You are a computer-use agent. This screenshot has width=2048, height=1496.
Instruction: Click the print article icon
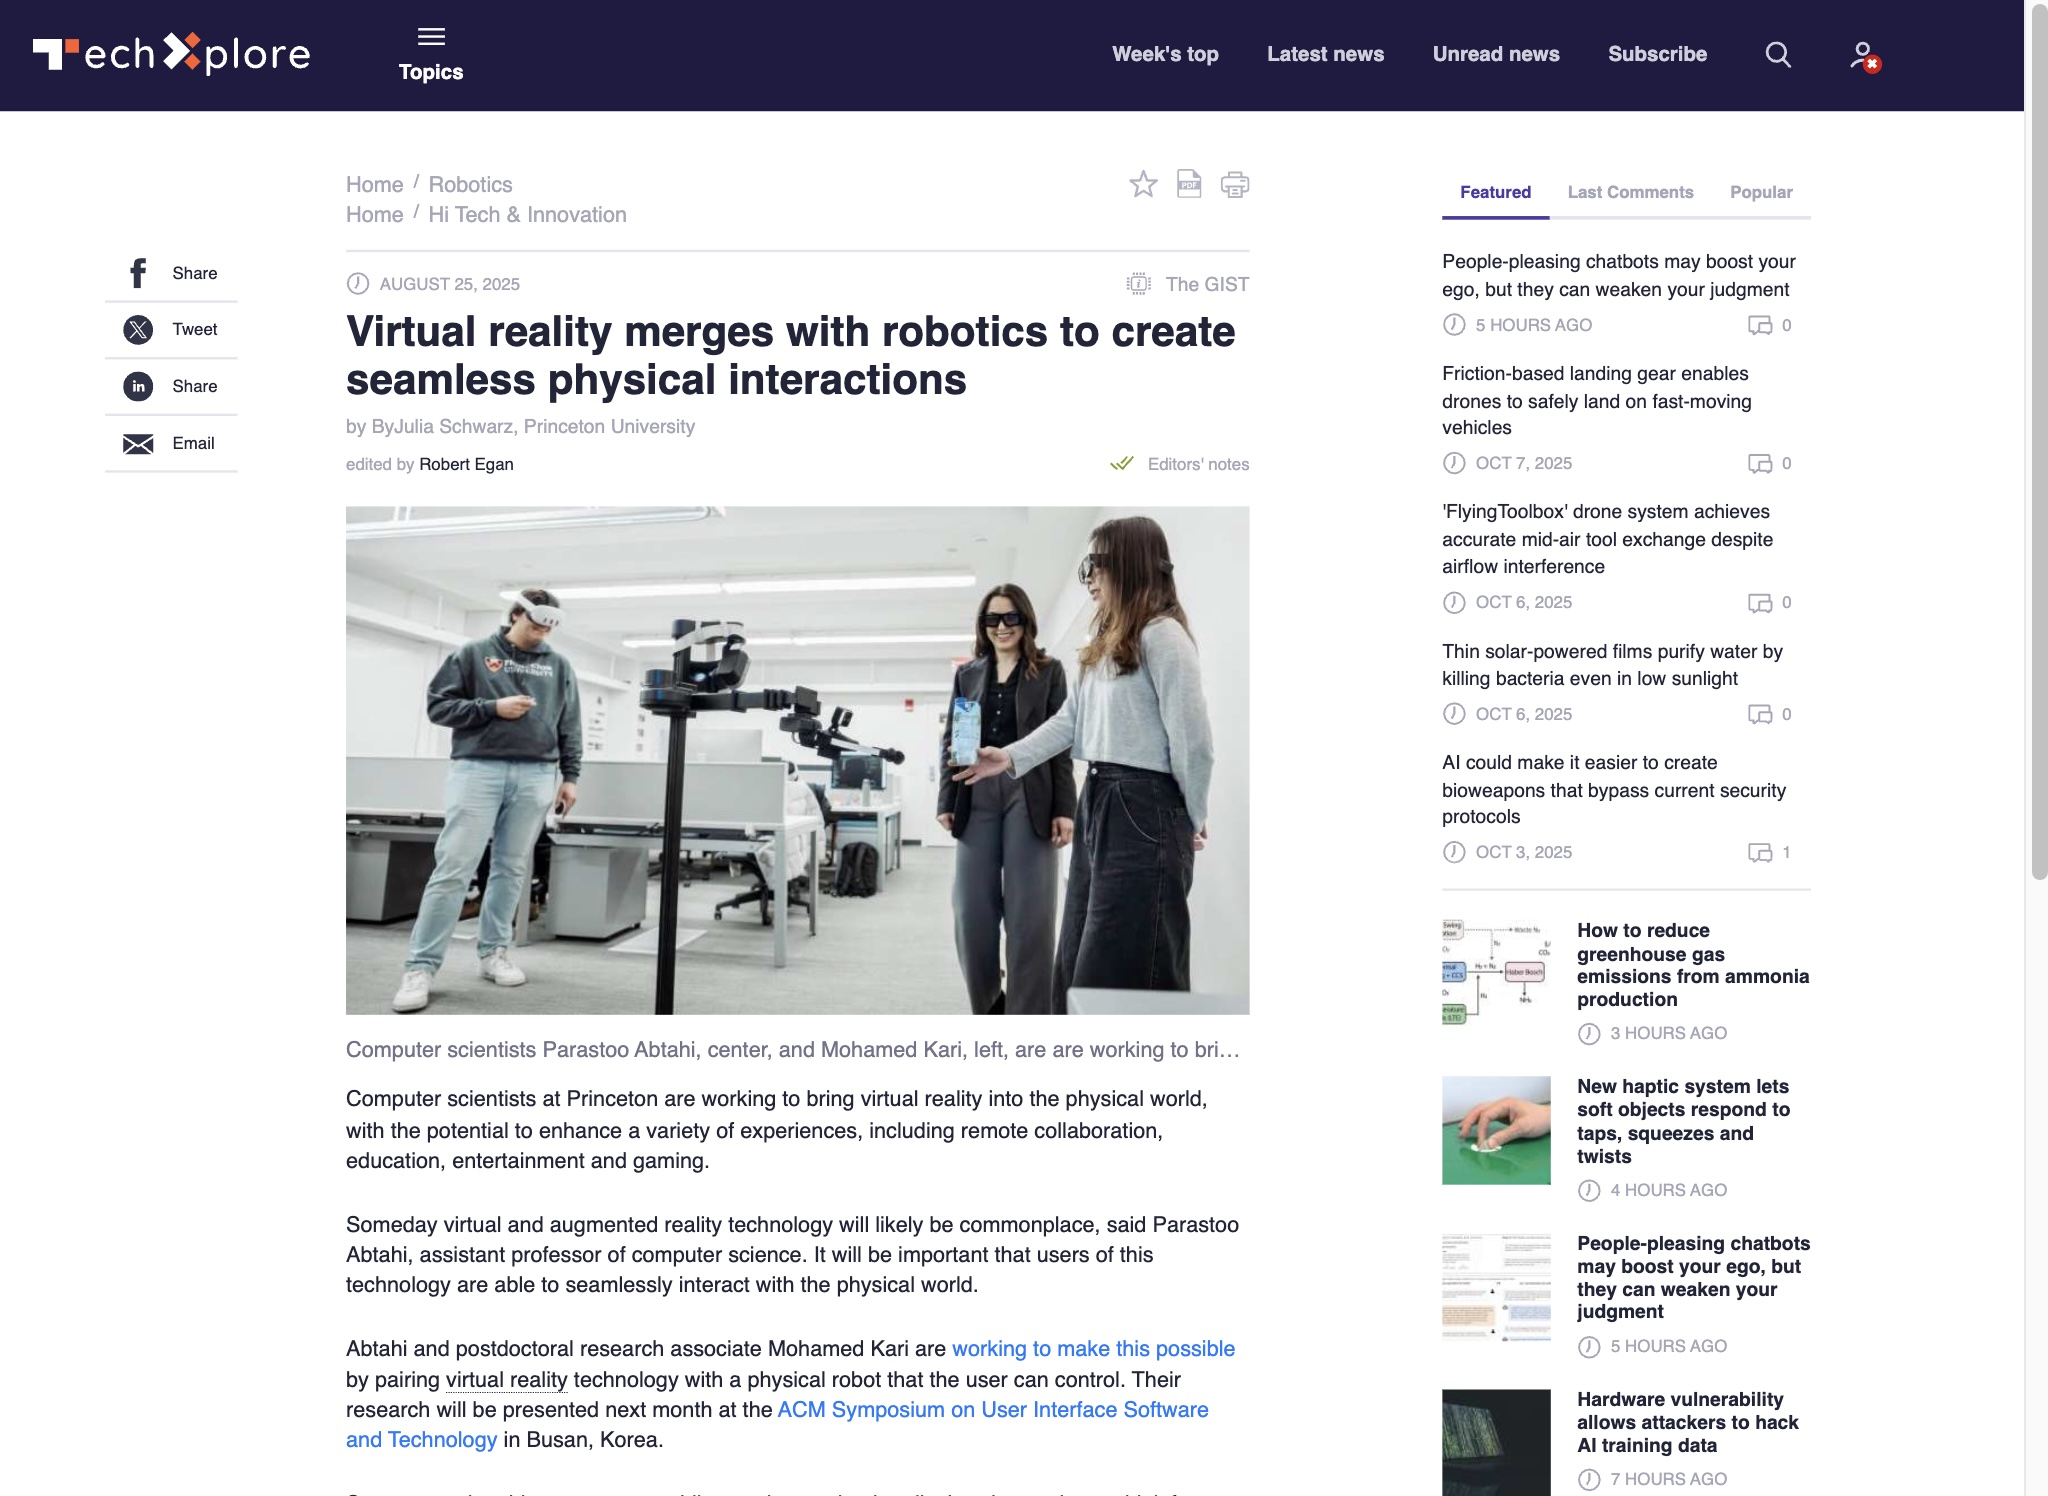point(1235,184)
